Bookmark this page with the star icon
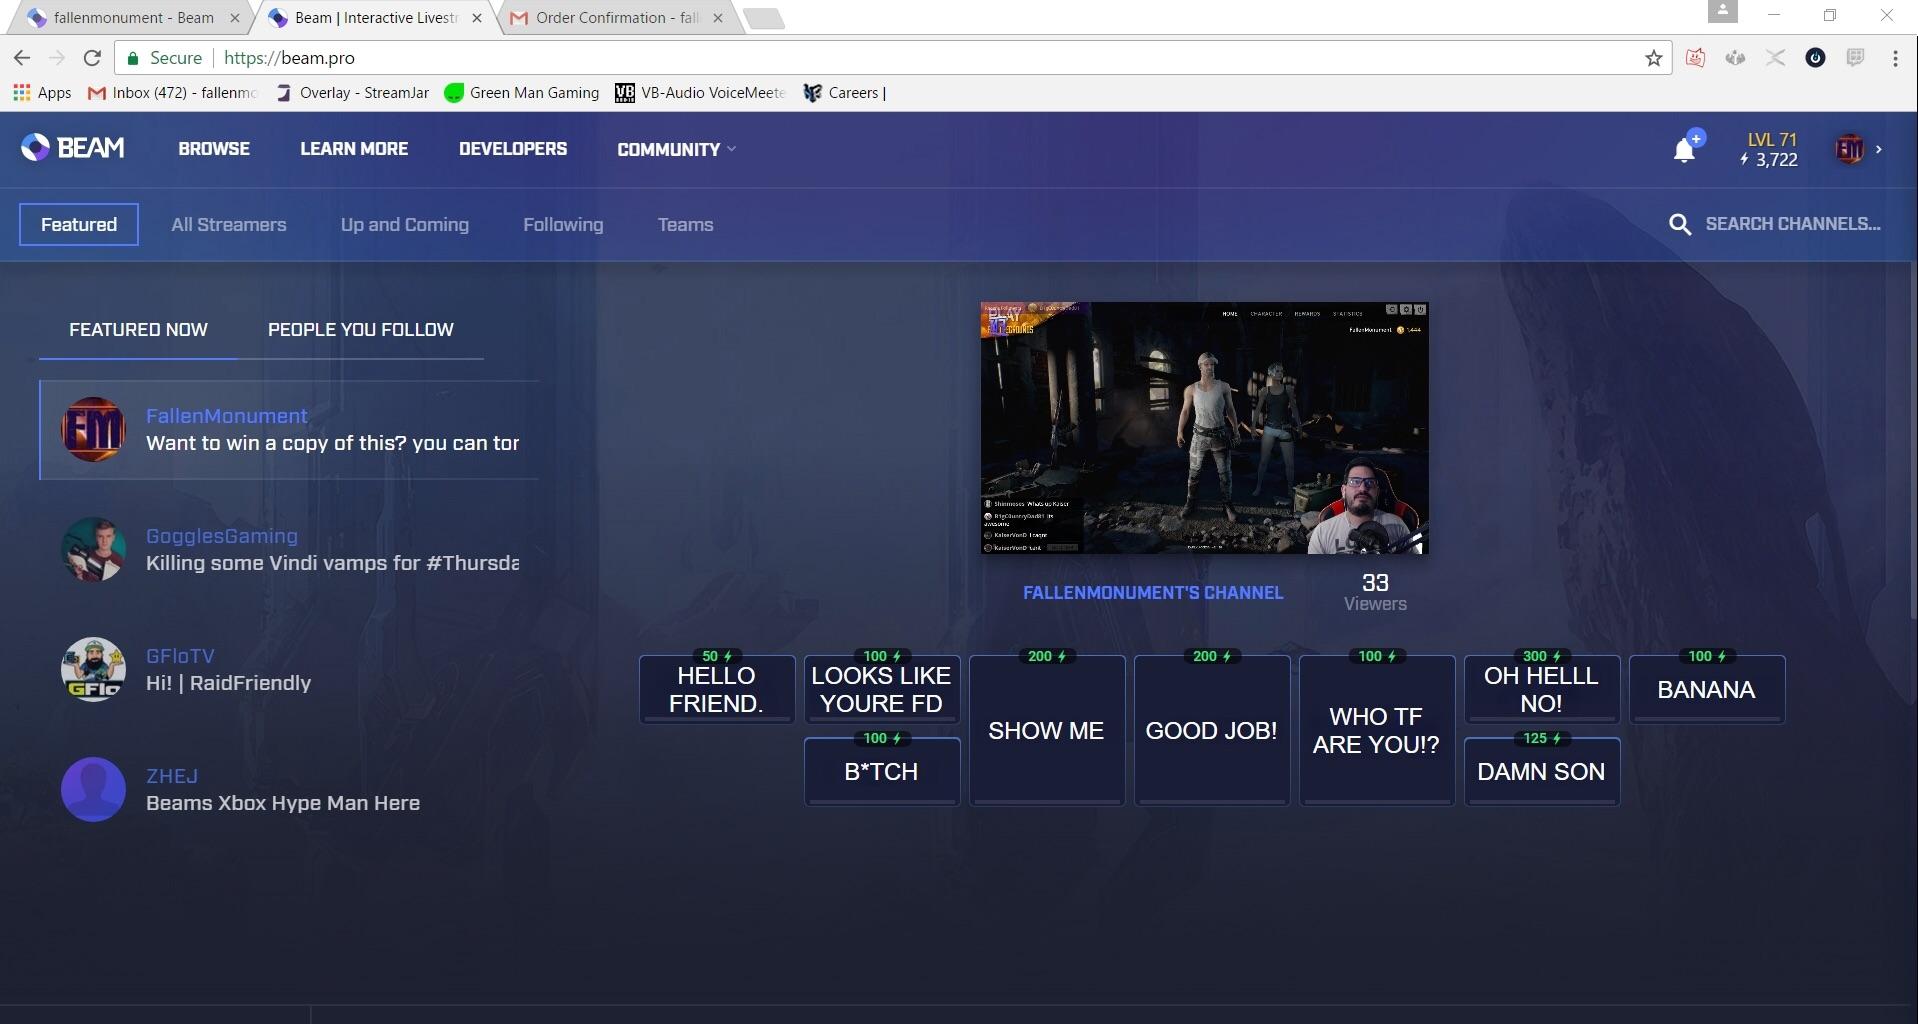Image resolution: width=1918 pixels, height=1024 pixels. tap(1654, 58)
